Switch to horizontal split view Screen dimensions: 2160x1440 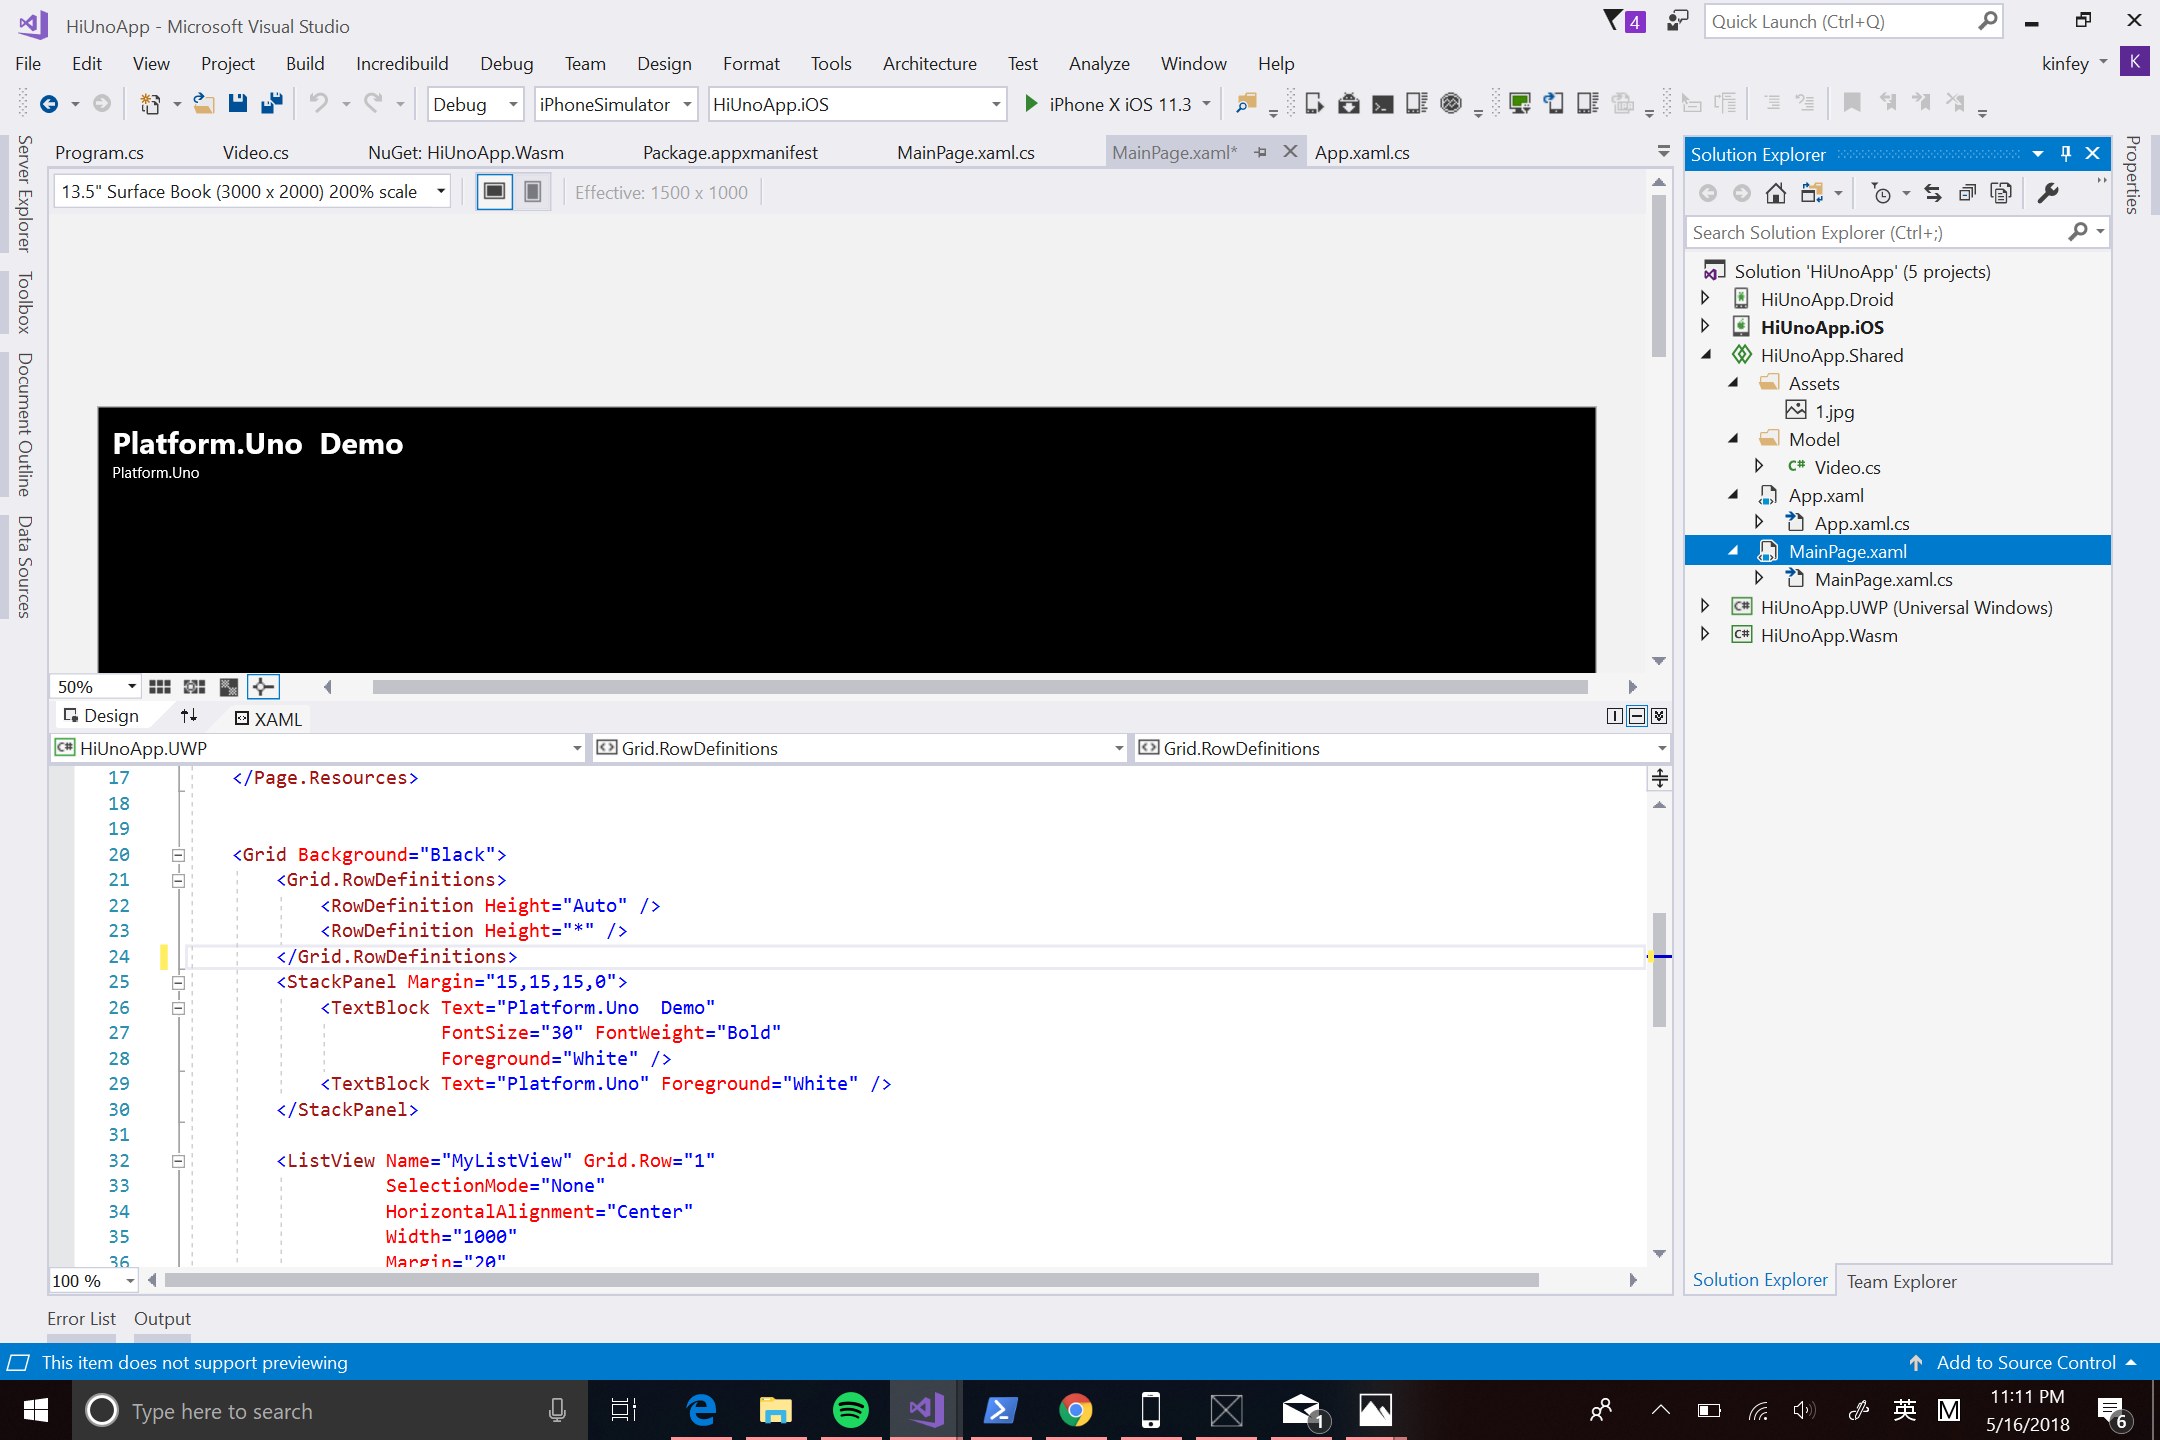(x=1637, y=716)
